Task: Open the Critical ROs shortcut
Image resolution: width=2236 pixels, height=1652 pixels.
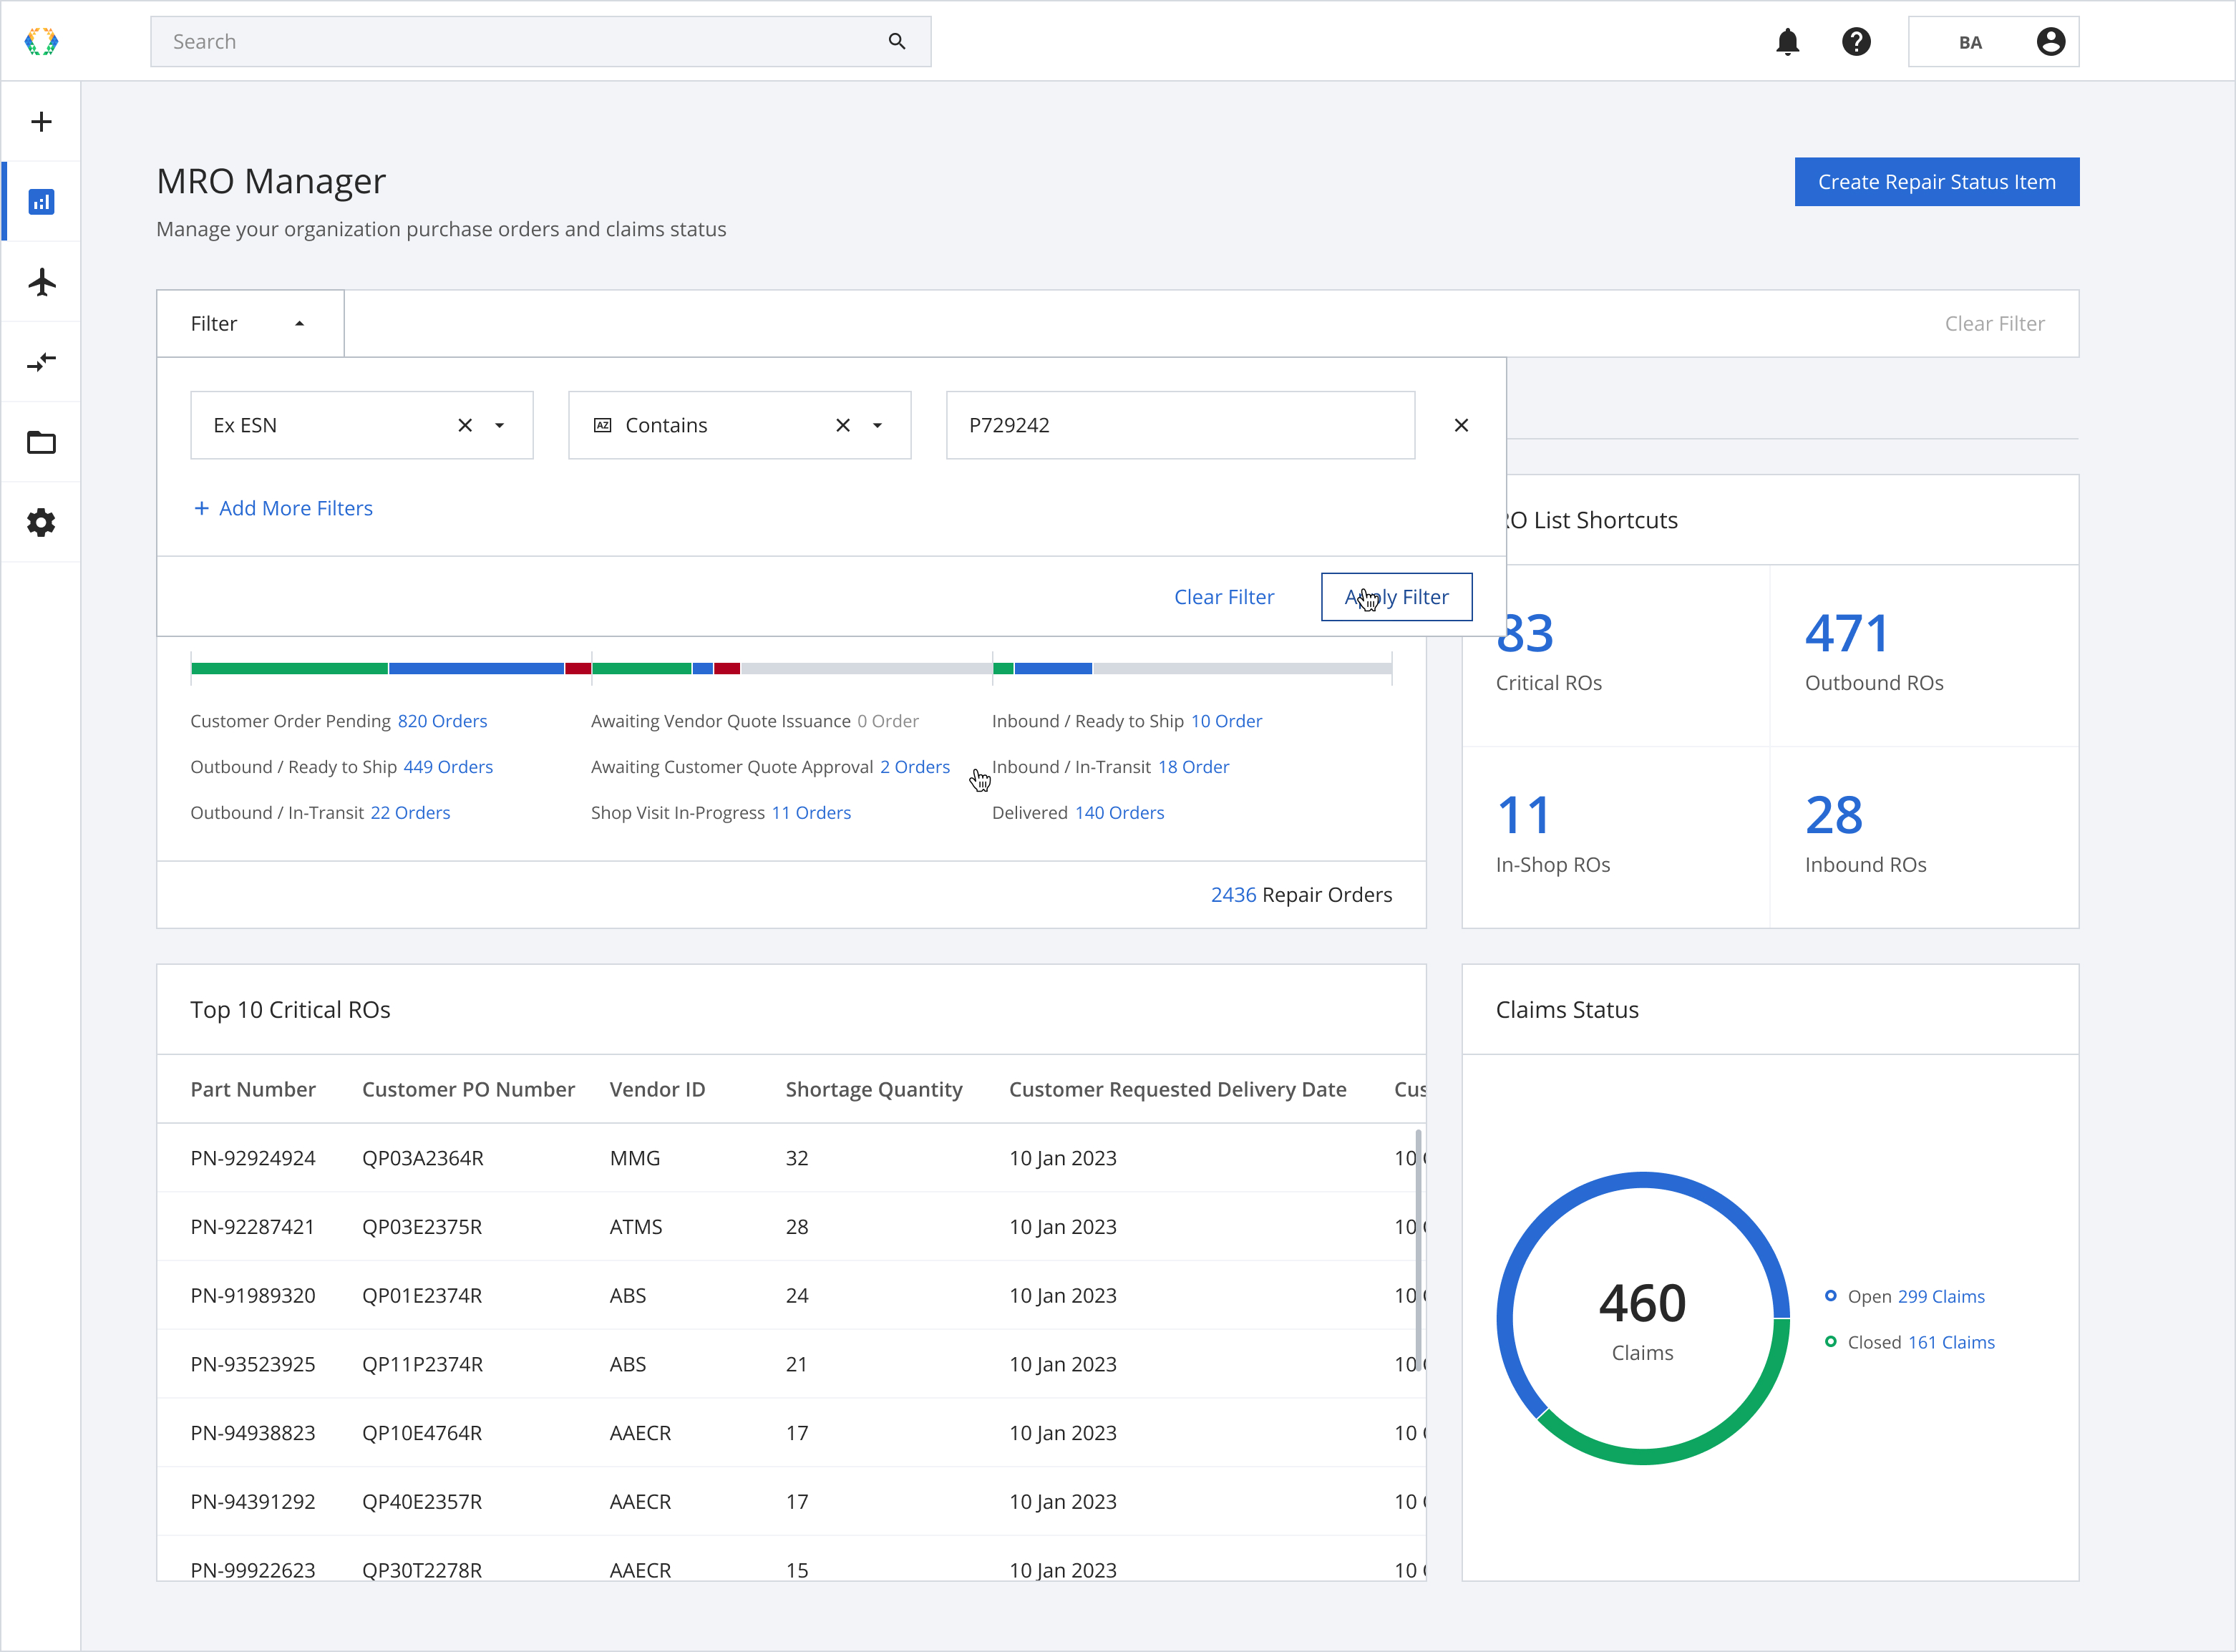Action: click(1617, 655)
